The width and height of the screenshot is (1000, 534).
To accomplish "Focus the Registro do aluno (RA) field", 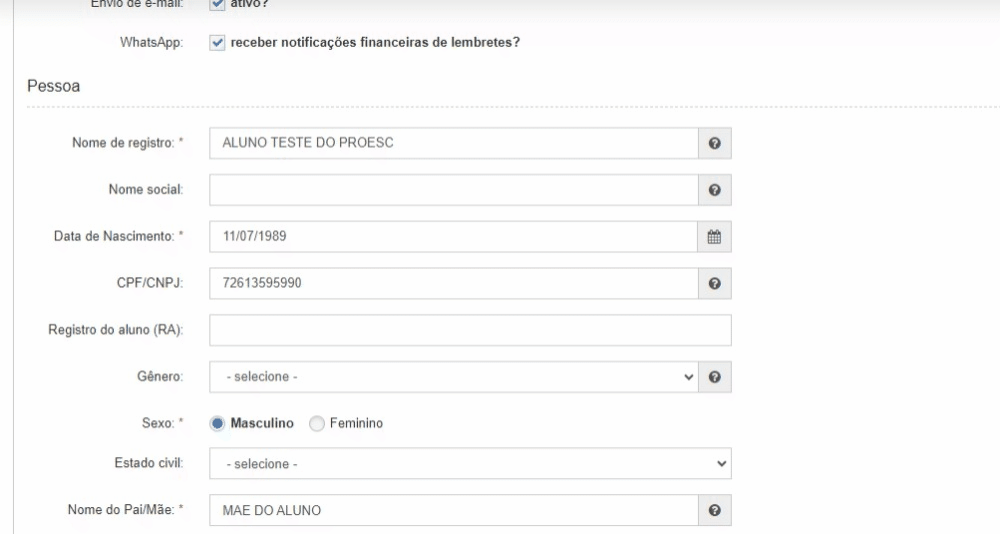I will coord(470,330).
